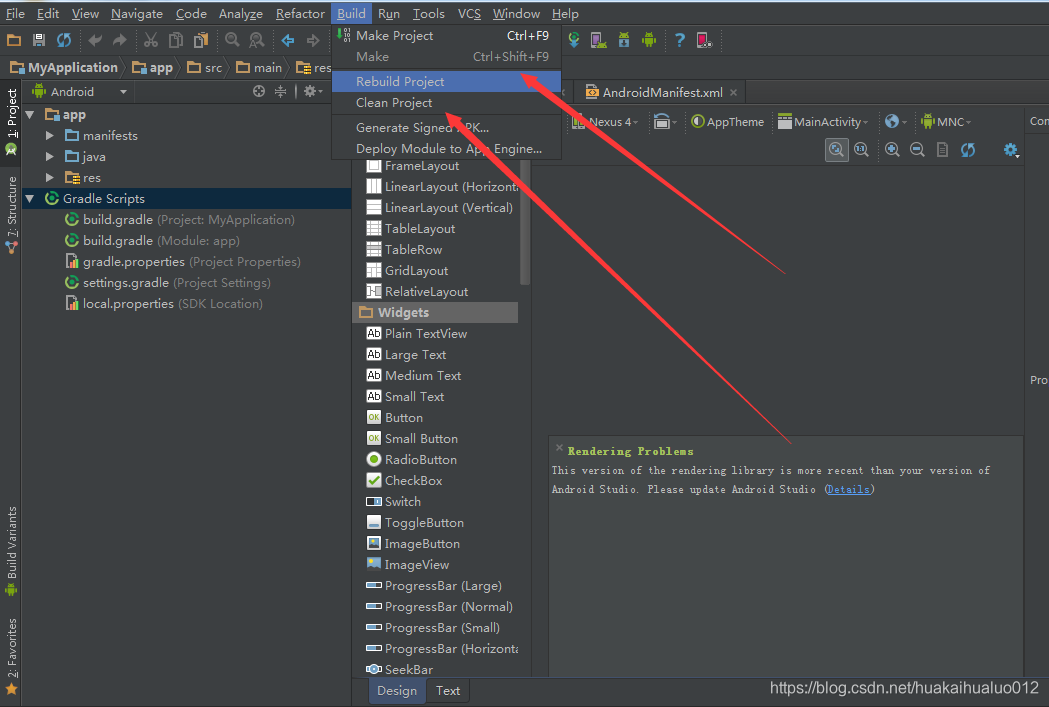This screenshot has width=1049, height=707.
Task: Click the Sync Project with Gradle icon
Action: (x=574, y=40)
